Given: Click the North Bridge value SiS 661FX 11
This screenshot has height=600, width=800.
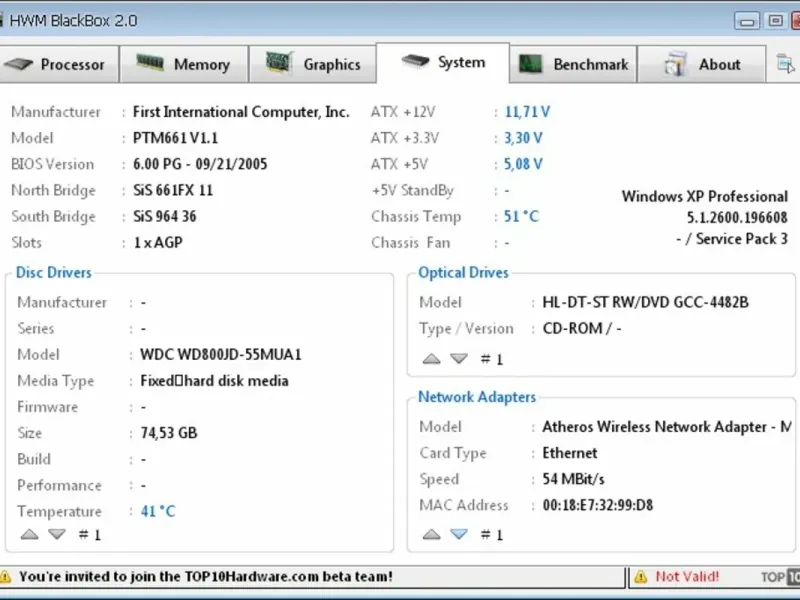Looking at the screenshot, I should click(x=173, y=190).
